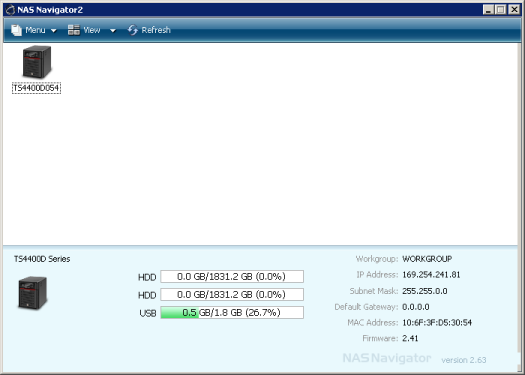Viewport: 525px width, 375px height.
Task: Click the TS4400D Series device image
Action: (32, 293)
